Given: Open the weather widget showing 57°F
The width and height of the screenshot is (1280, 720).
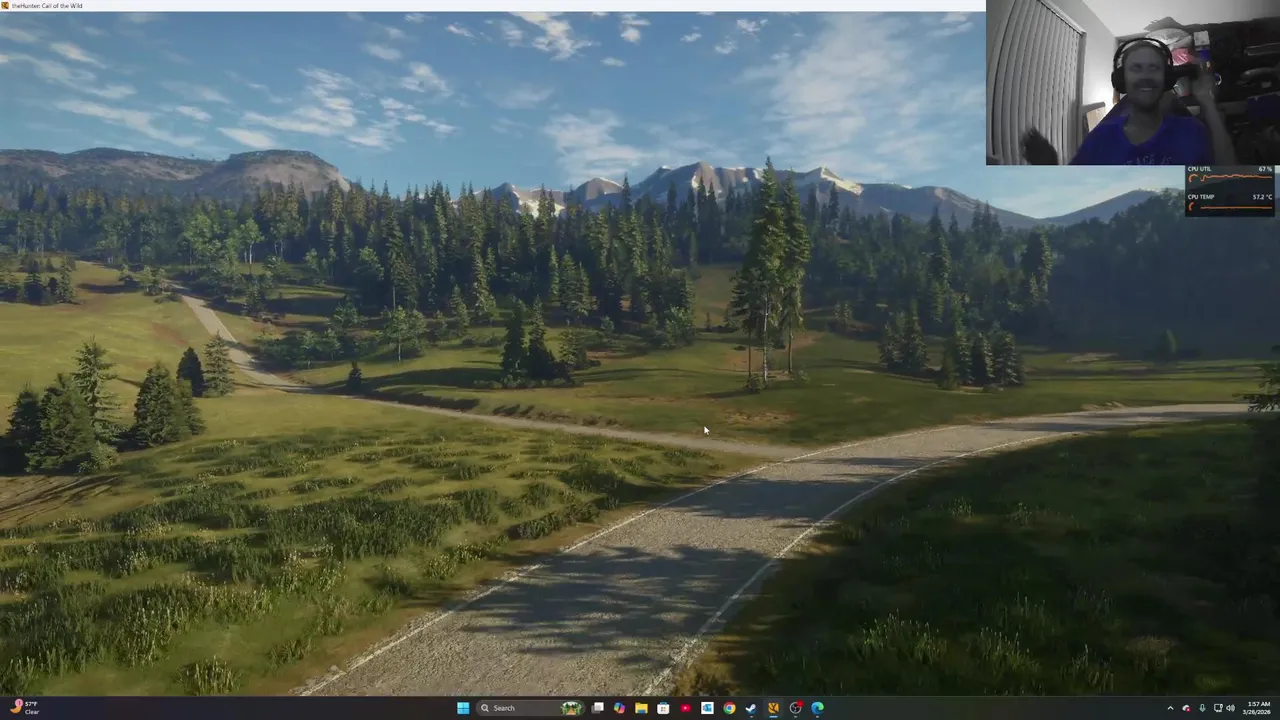Looking at the screenshot, I should tap(24, 708).
